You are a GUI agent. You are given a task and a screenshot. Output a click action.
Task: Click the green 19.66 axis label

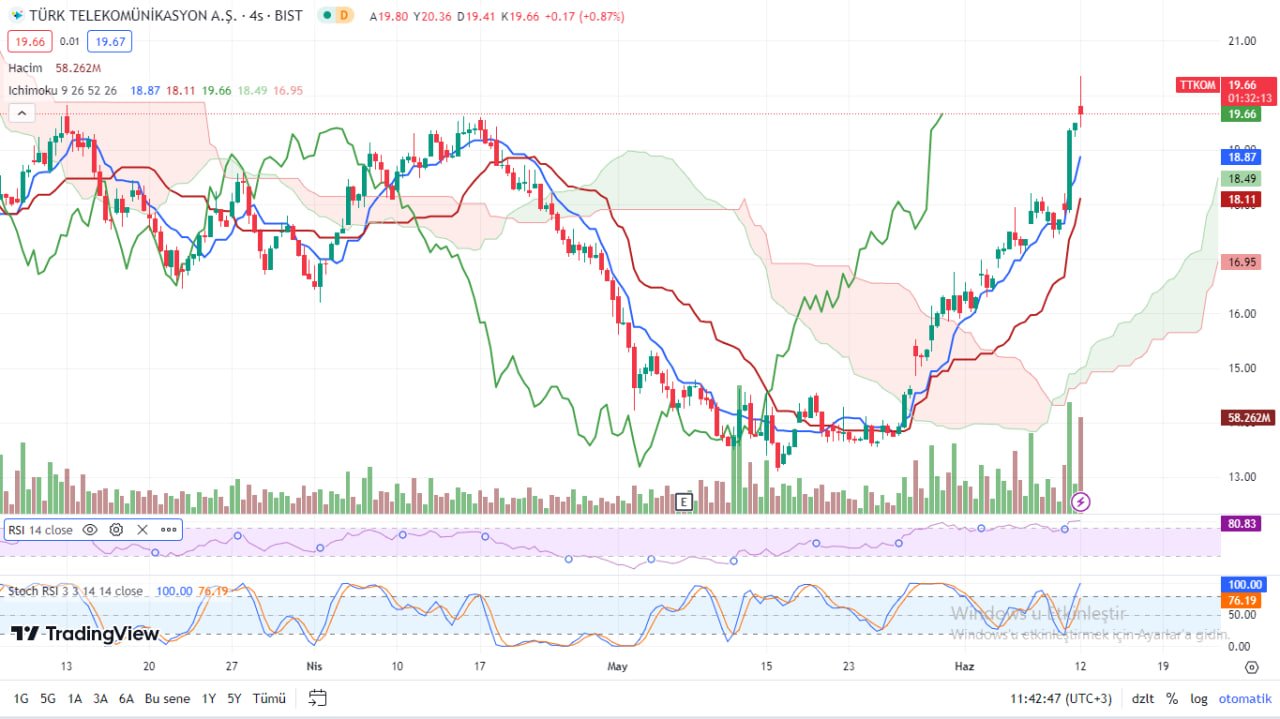[x=1242, y=114]
